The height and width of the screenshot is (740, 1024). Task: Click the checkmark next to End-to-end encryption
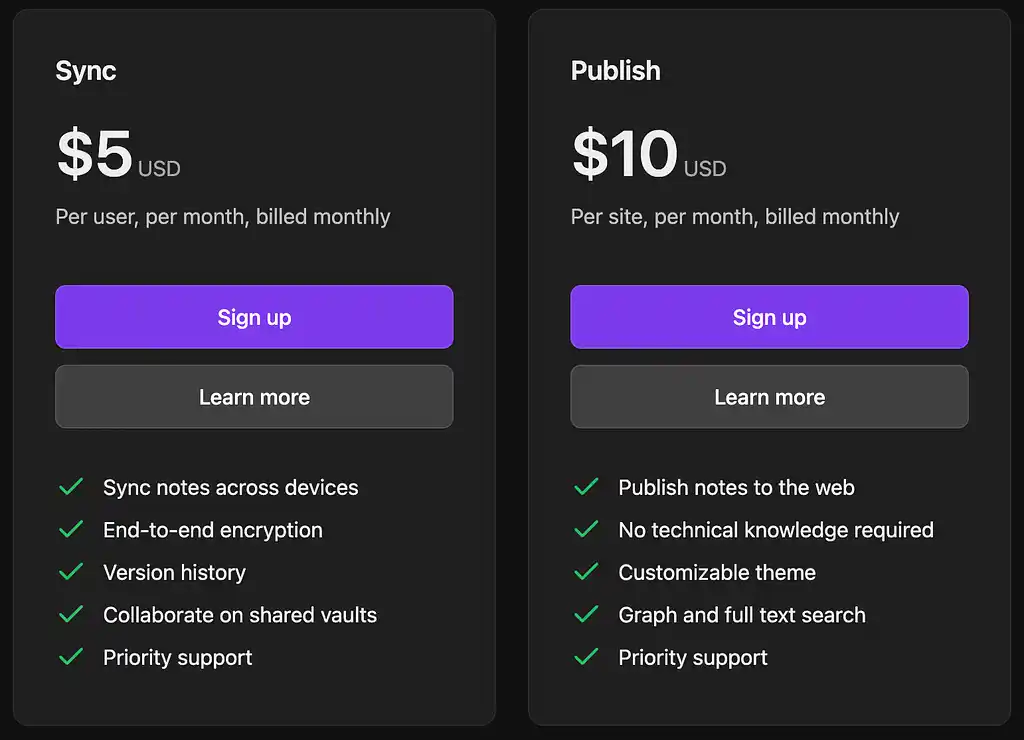pos(71,530)
